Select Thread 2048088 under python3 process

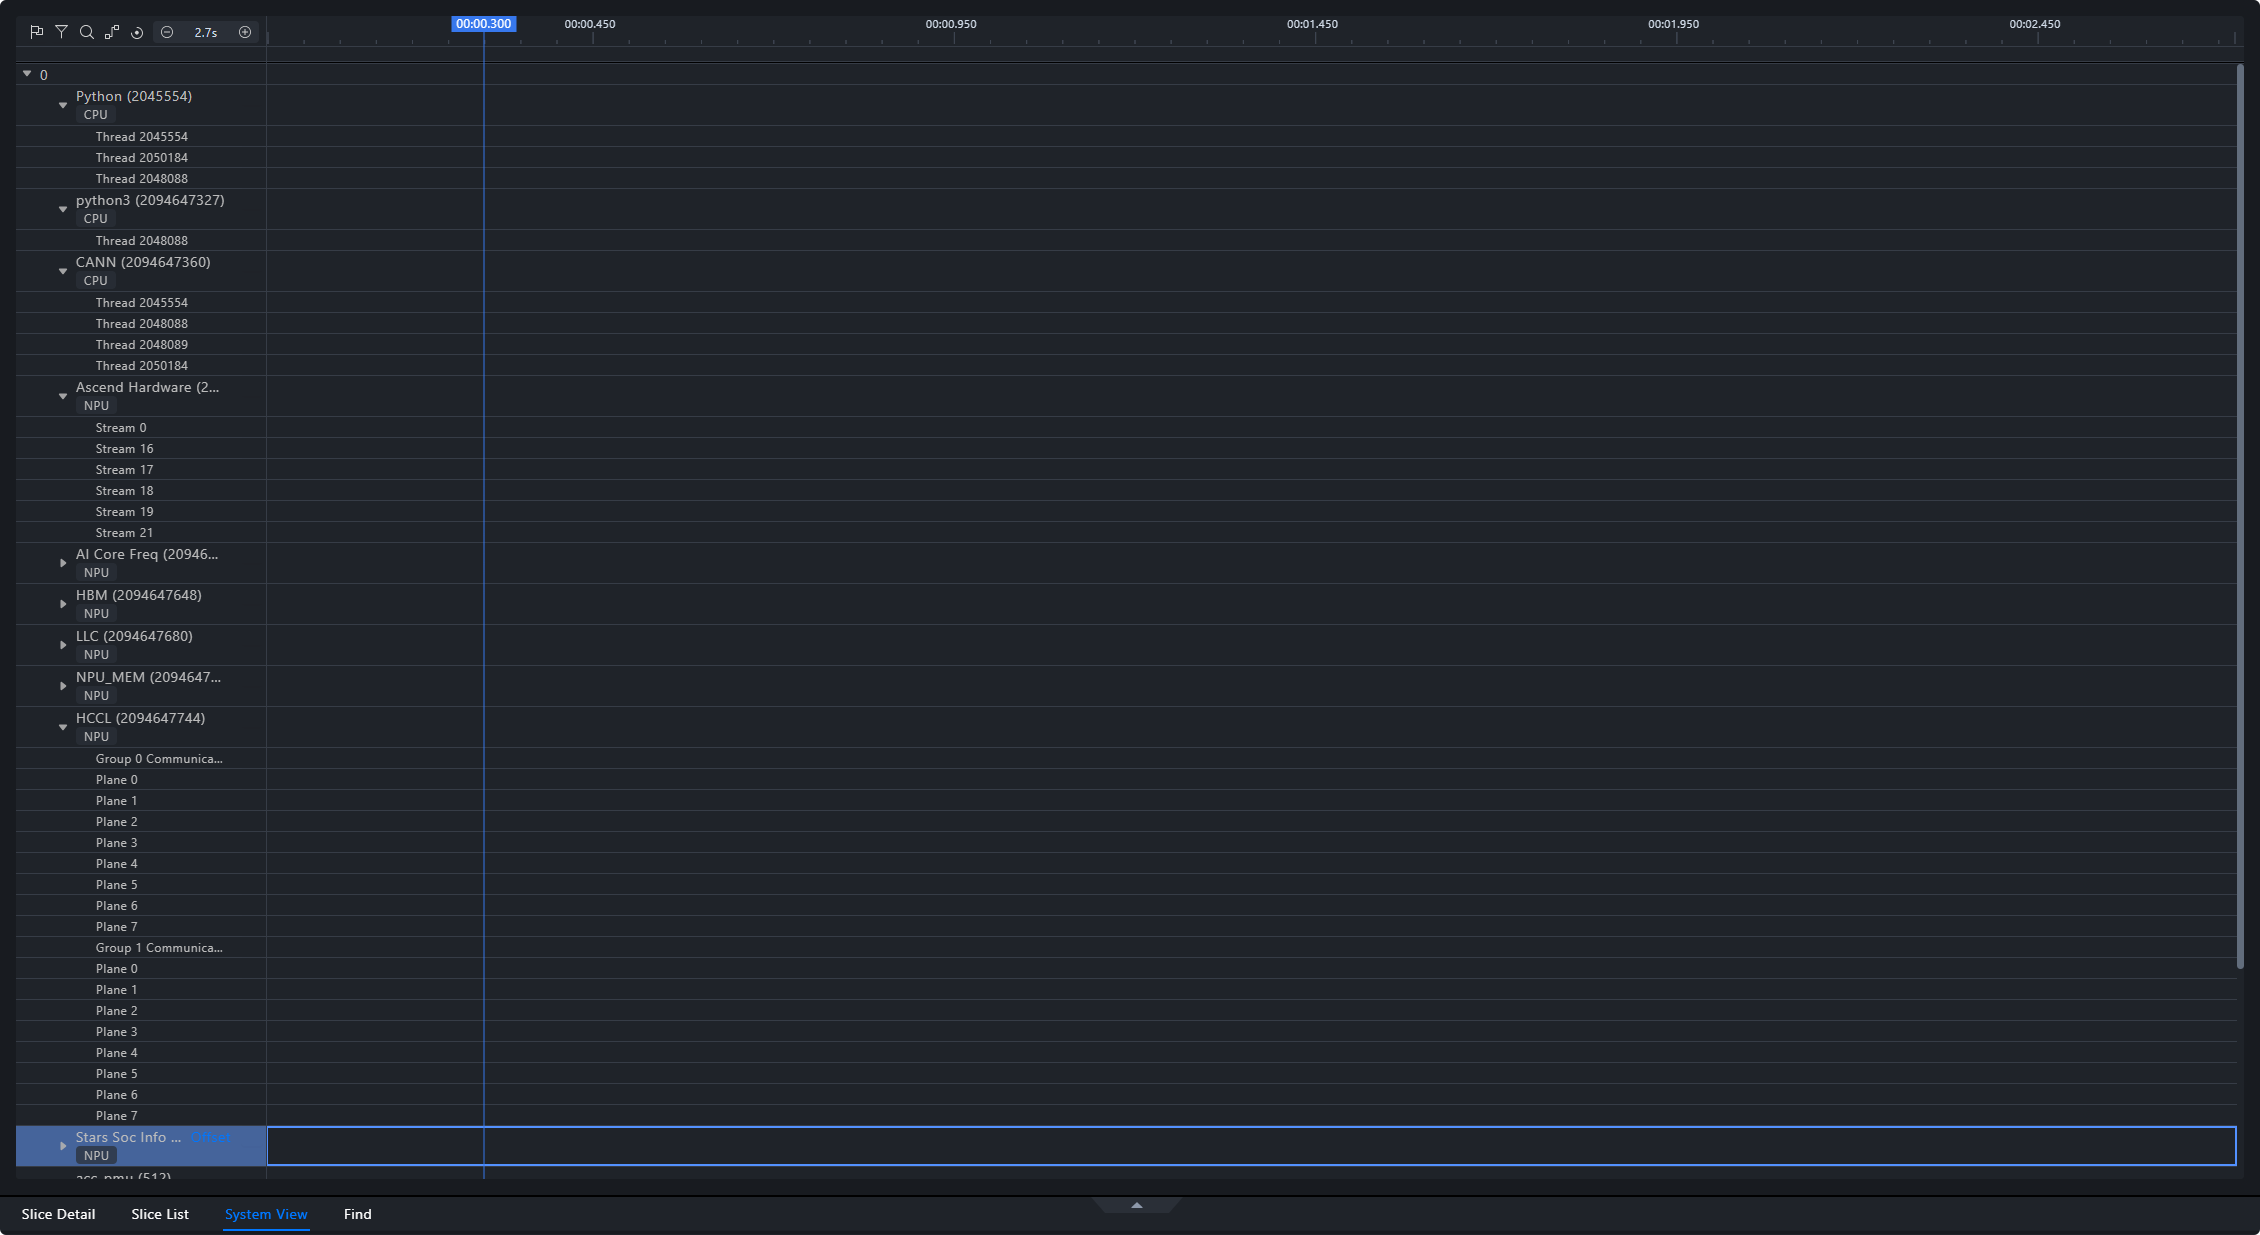141,241
